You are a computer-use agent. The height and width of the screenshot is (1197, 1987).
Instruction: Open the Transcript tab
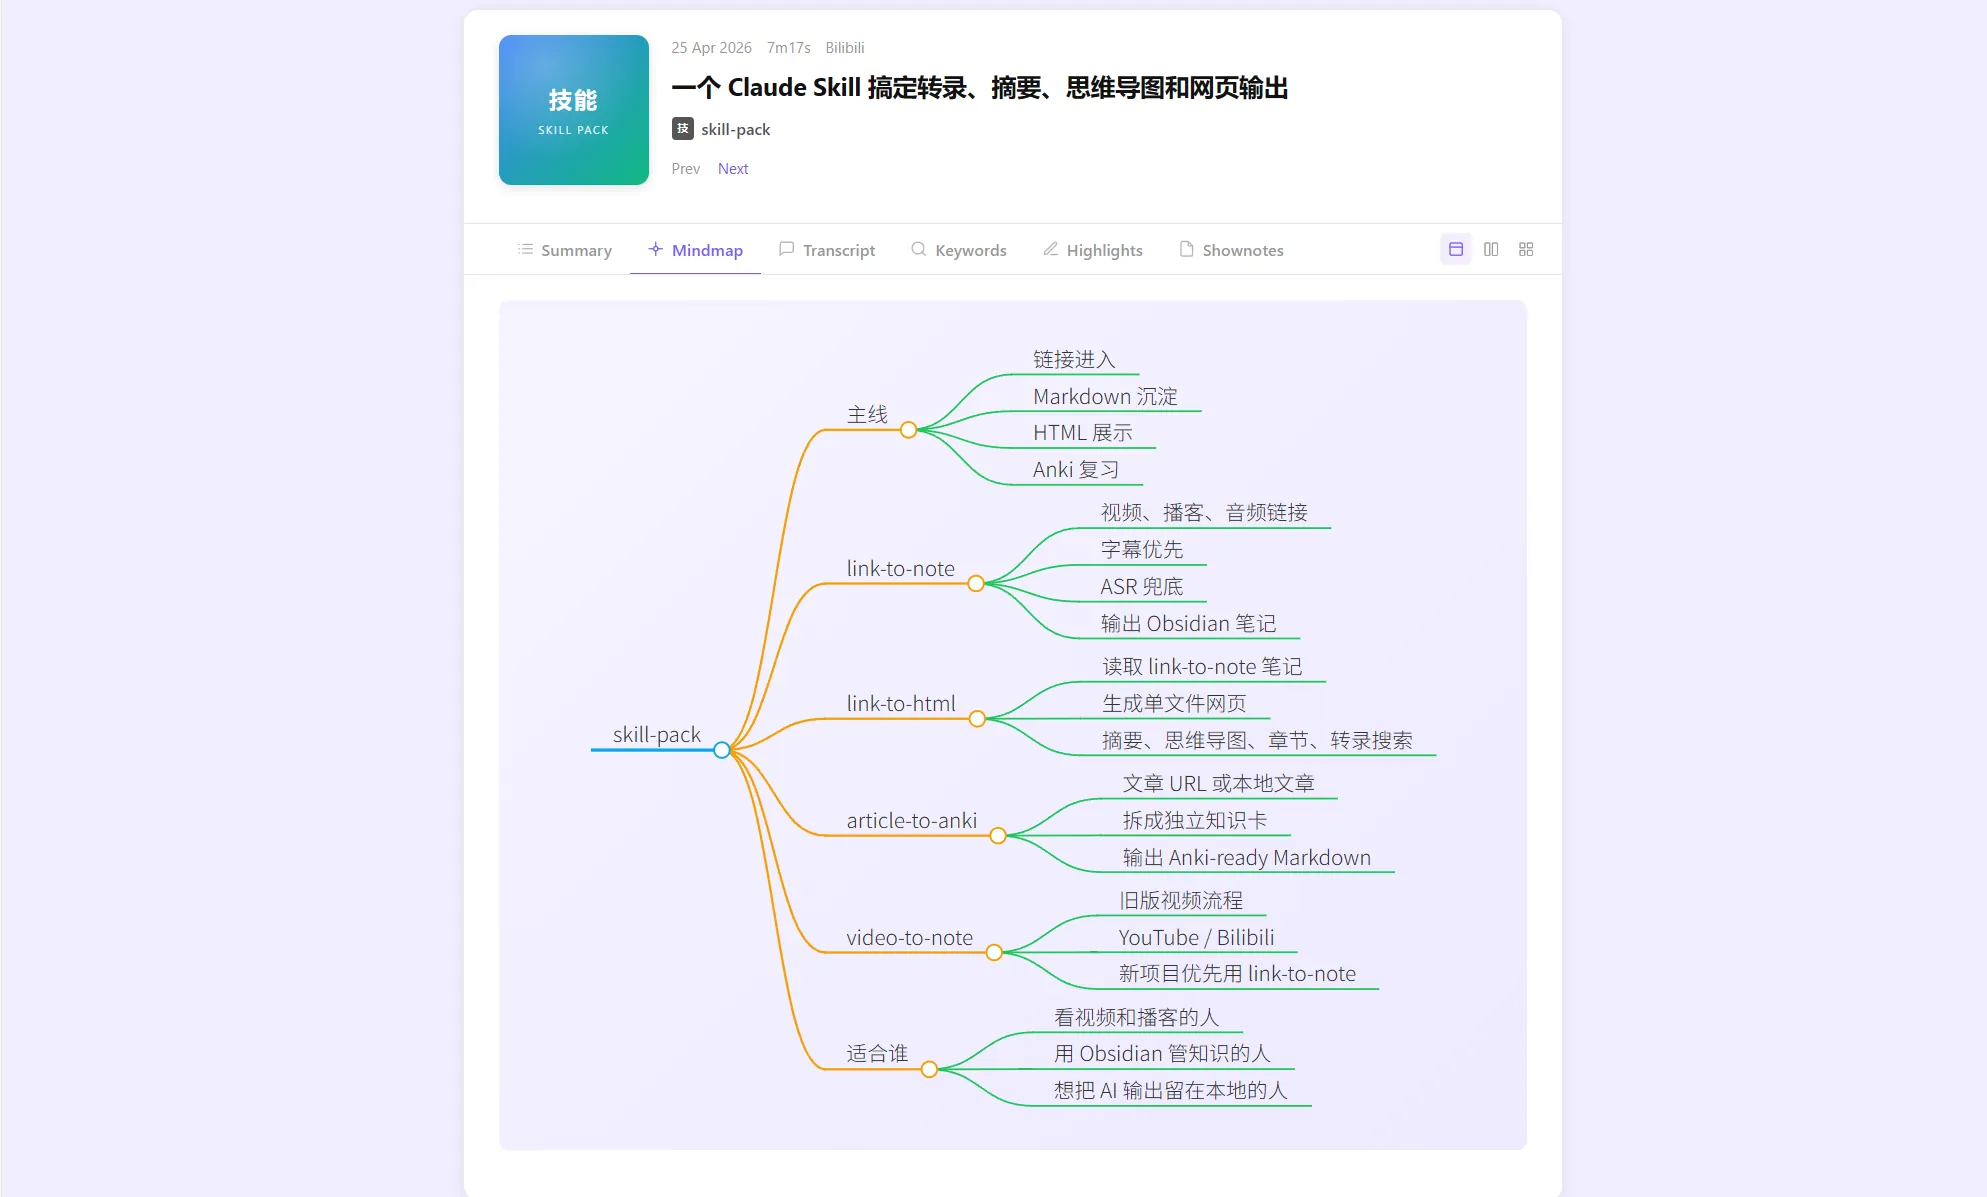[x=827, y=250]
